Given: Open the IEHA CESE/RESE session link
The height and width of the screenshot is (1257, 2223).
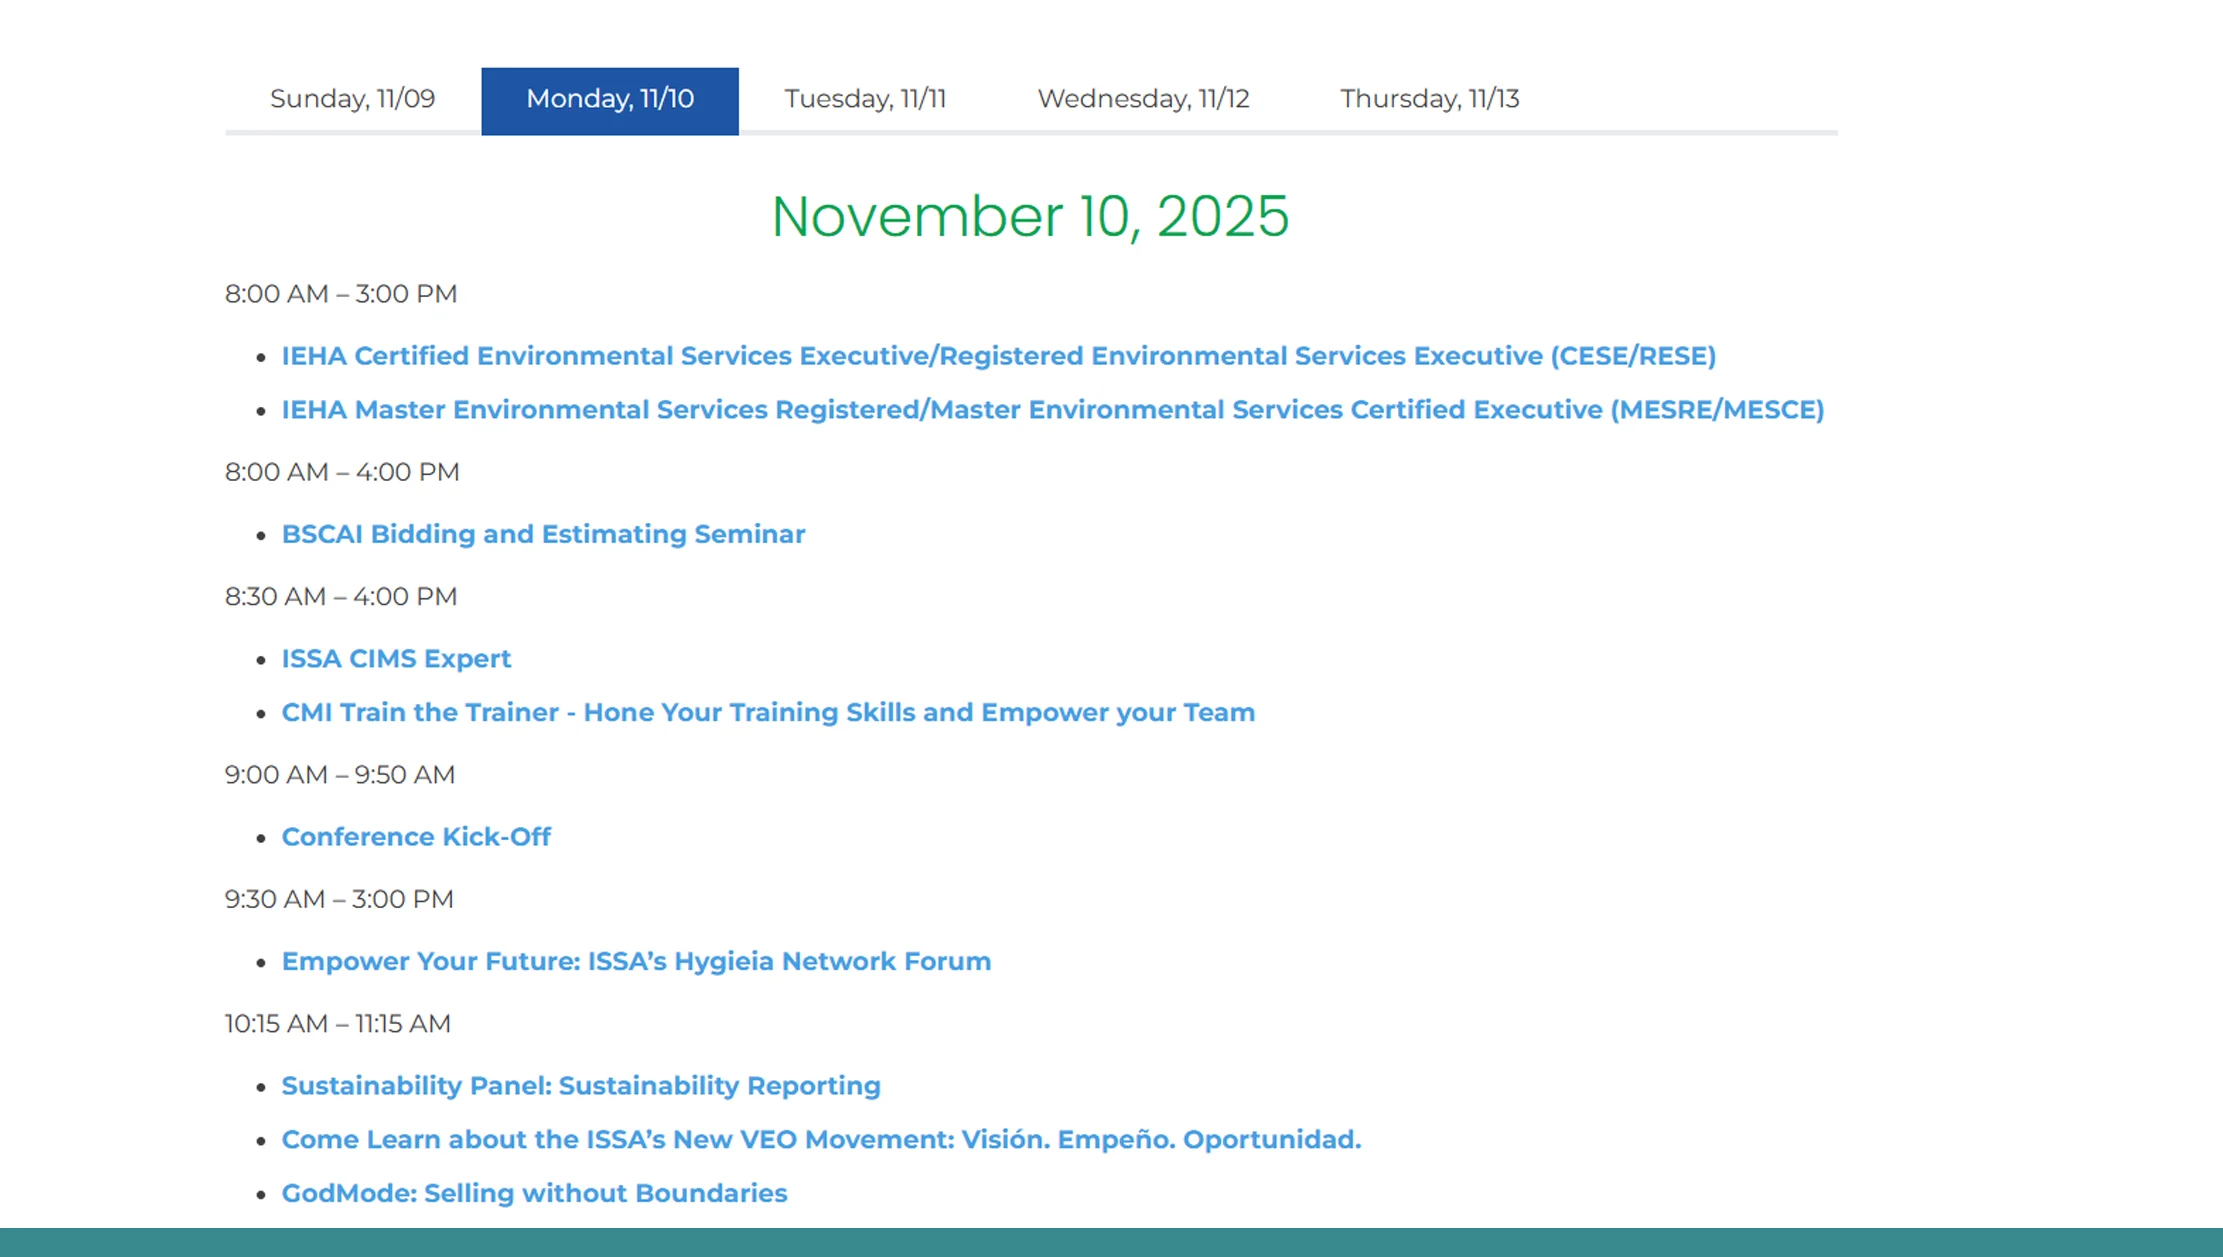Looking at the screenshot, I should [997, 356].
